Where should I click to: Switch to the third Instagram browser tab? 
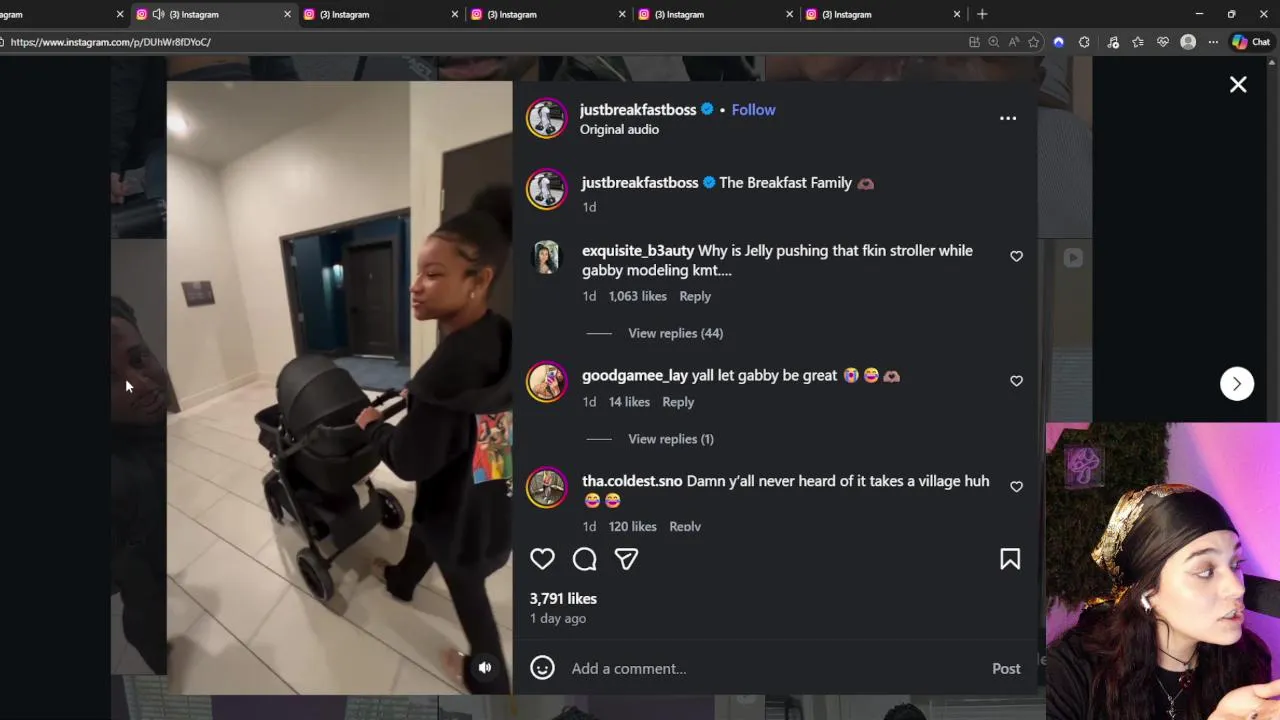[x=382, y=14]
